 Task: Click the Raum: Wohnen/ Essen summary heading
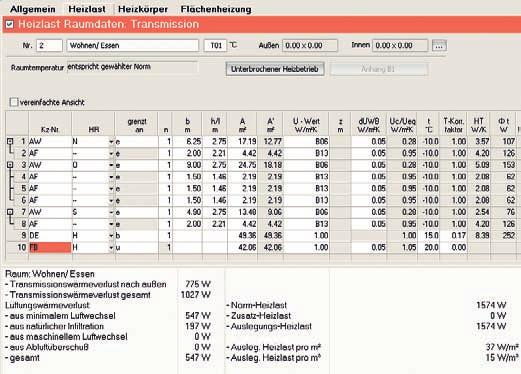[50, 274]
